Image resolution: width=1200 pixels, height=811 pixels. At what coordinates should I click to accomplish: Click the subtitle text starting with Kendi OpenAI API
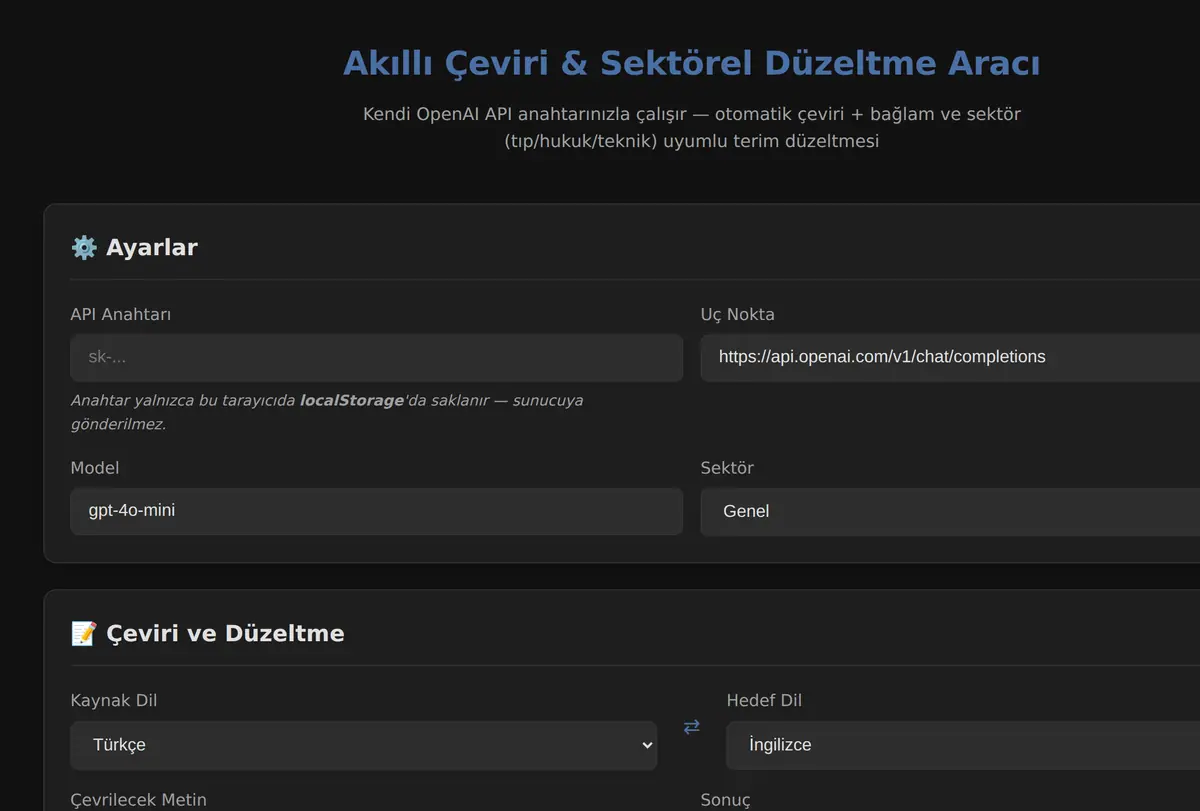(x=692, y=127)
